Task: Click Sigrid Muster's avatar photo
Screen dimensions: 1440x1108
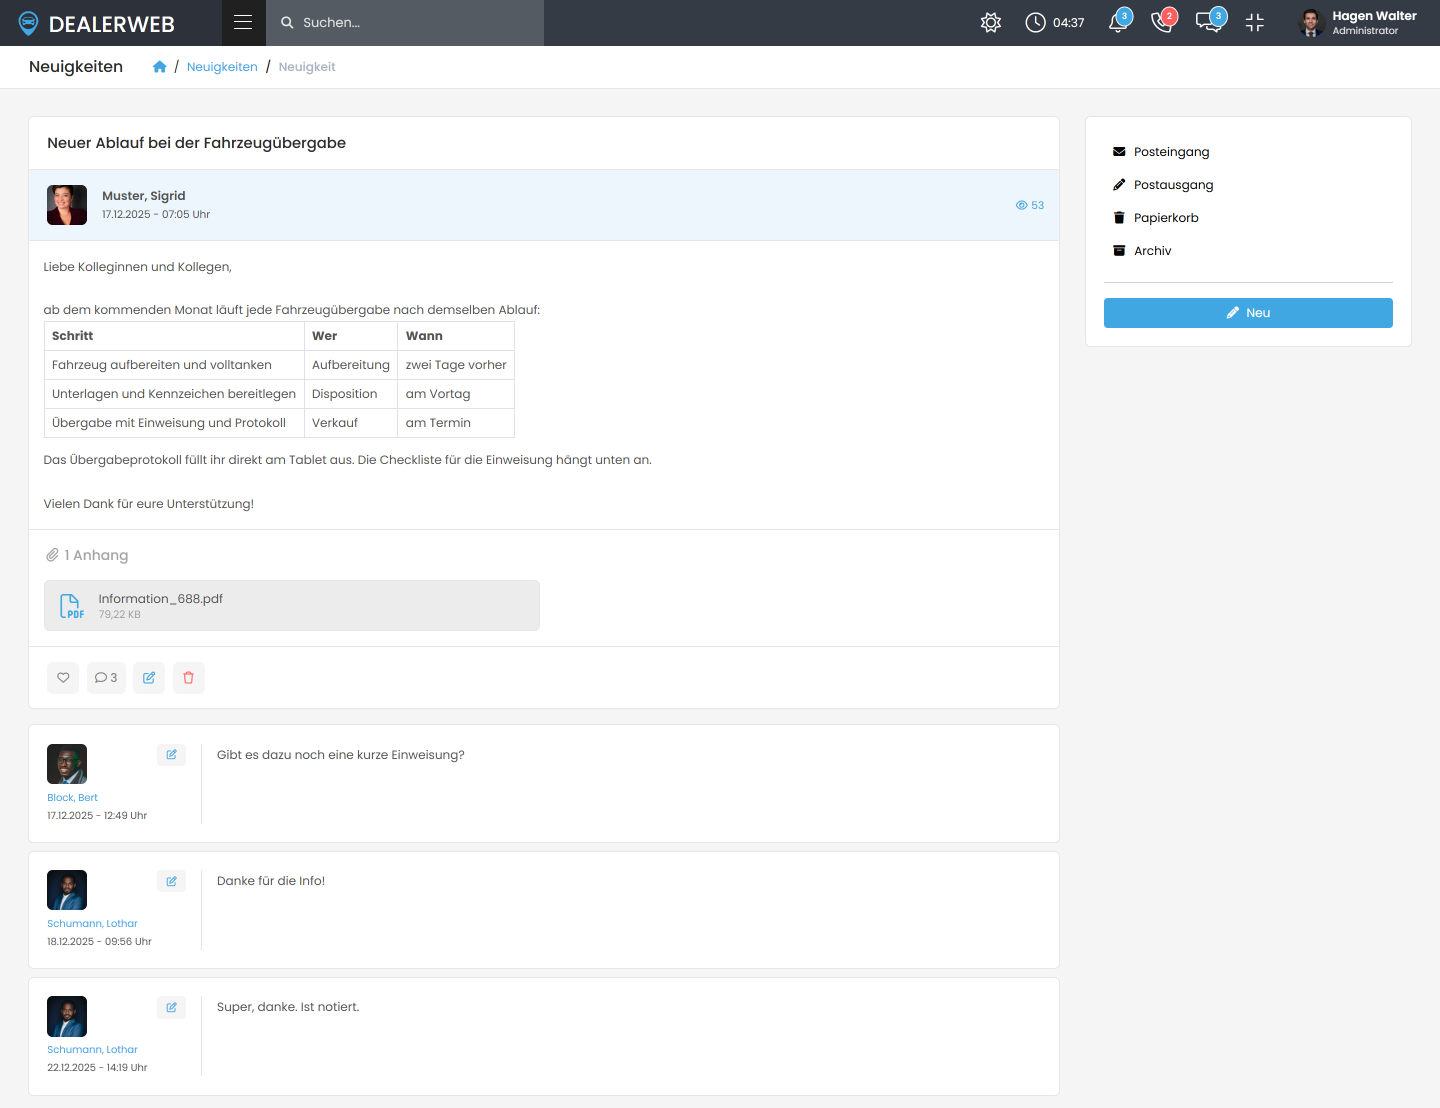Action: [67, 205]
